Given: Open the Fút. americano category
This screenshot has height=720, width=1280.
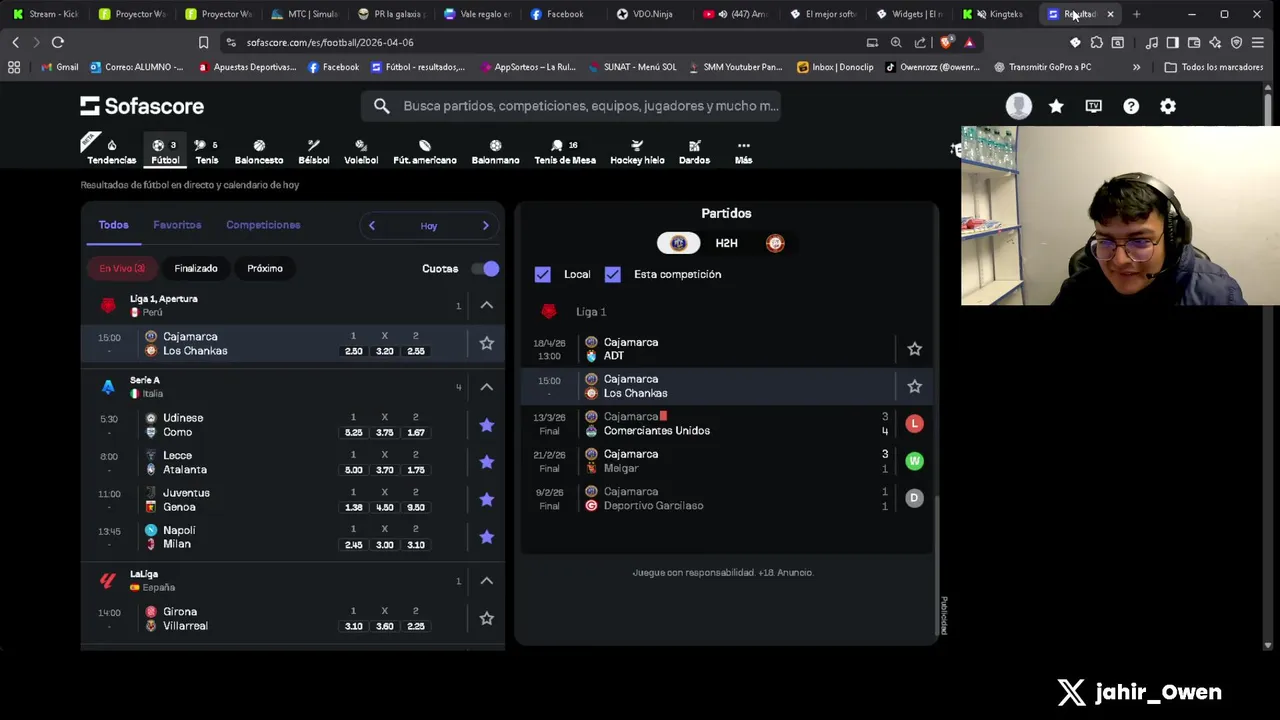Looking at the screenshot, I should click(425, 152).
